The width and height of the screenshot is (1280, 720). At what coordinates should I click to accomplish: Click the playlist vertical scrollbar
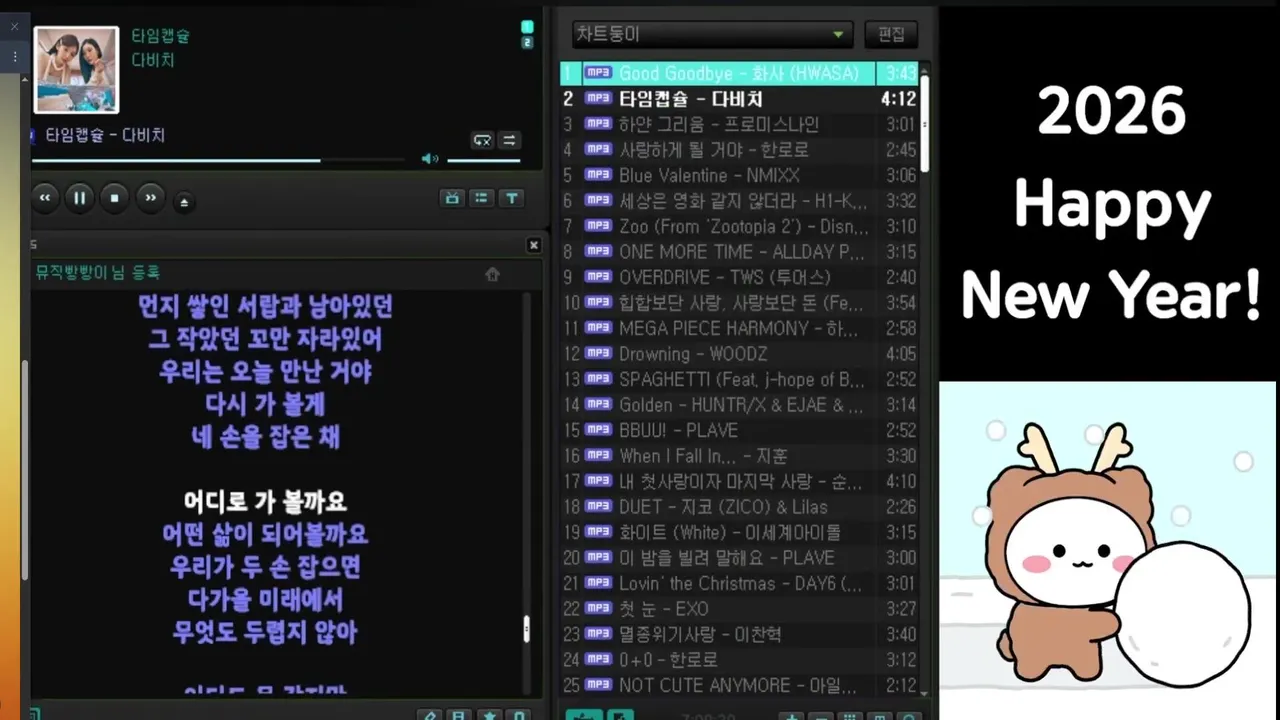pyautogui.click(x=924, y=124)
